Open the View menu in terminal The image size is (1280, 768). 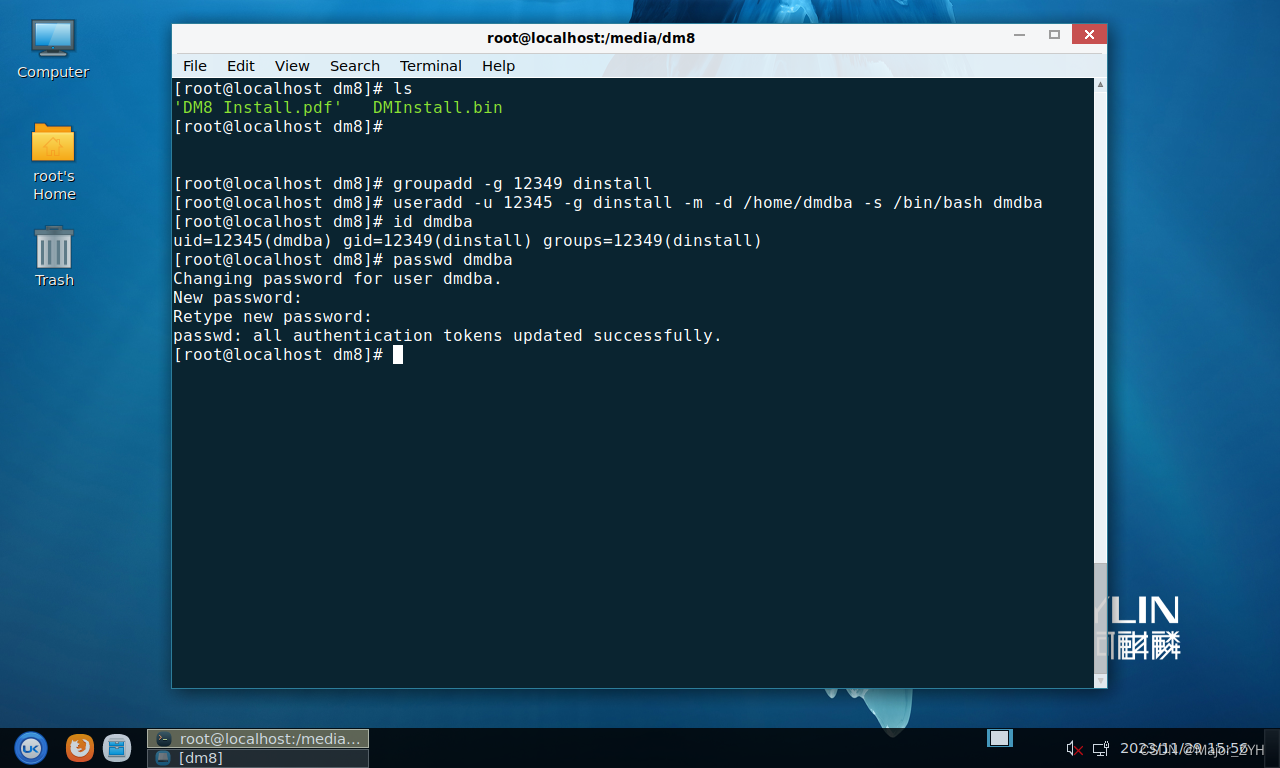[x=292, y=66]
